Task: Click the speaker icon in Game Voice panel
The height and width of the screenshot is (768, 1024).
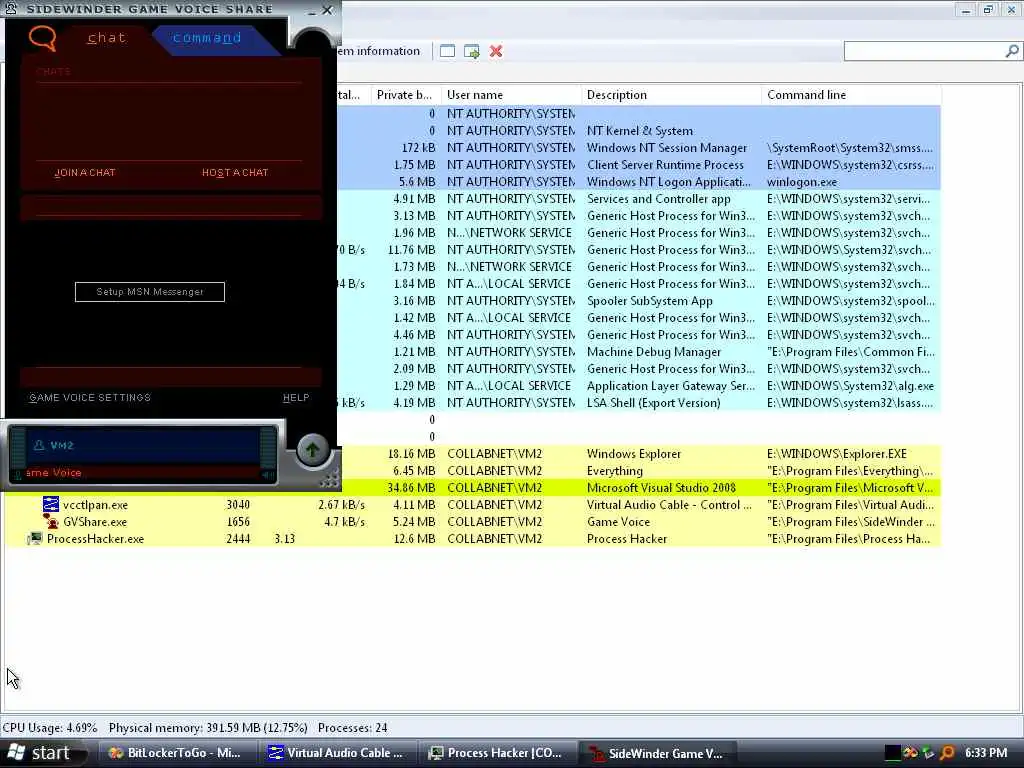Action: pyautogui.click(x=268, y=474)
